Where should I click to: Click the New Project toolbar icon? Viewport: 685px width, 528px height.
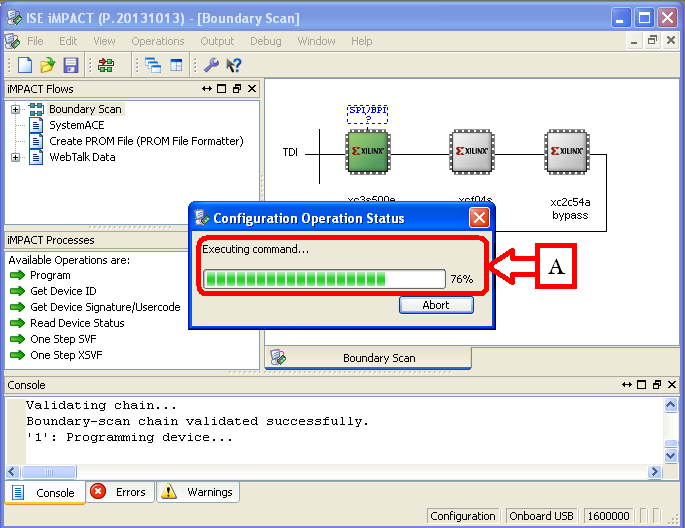[25, 65]
